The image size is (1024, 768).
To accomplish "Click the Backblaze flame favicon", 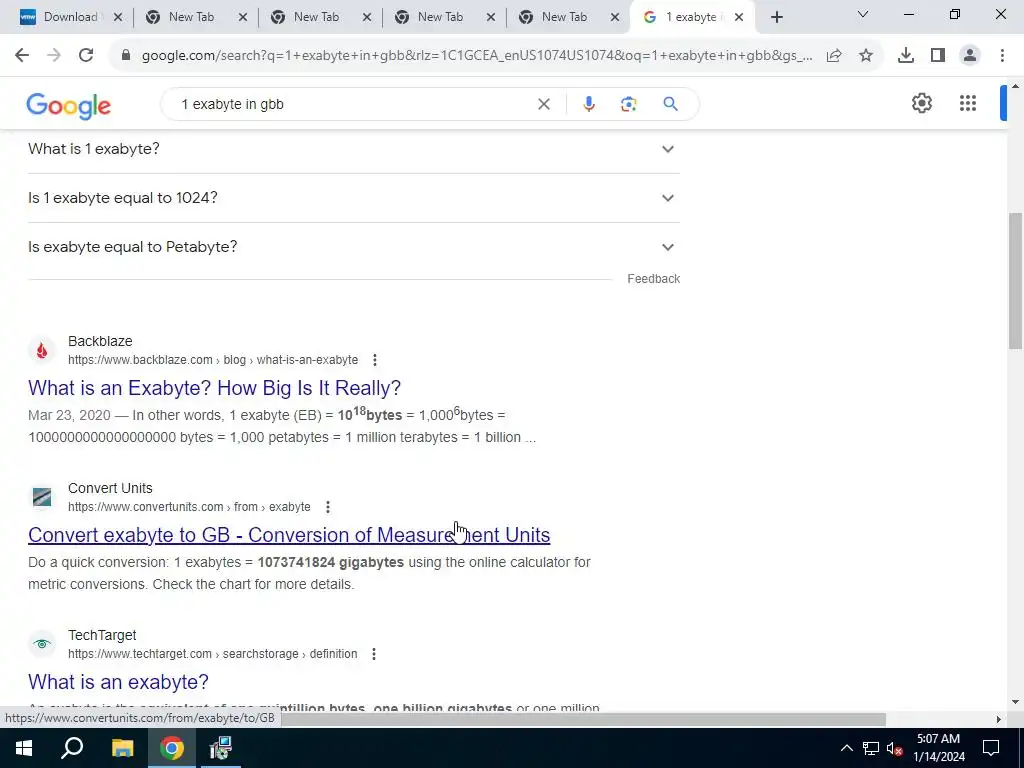I will point(42,351).
